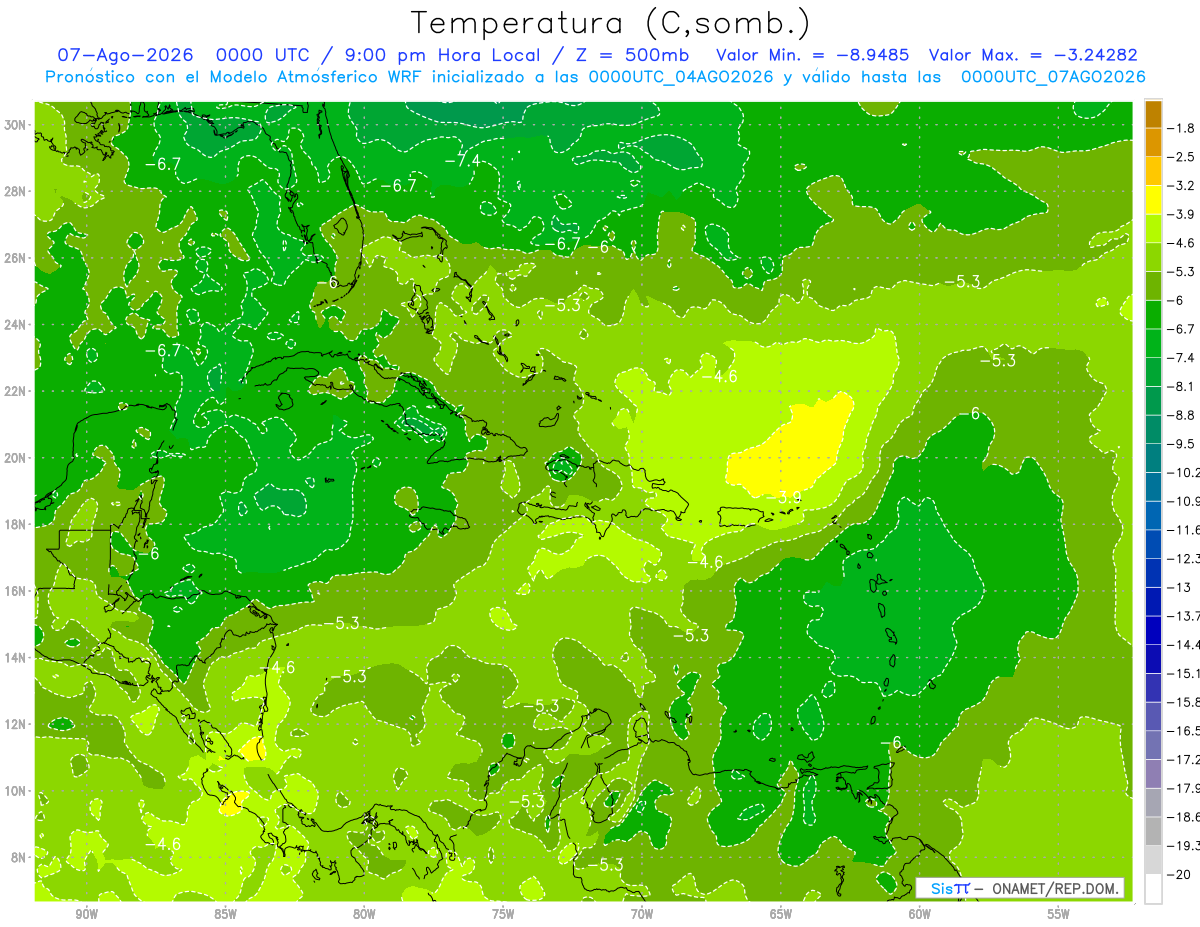This screenshot has width=1200, height=927.
Task: Pick the gray swatch between -18.6 and -19.3
Action: (x=1153, y=831)
